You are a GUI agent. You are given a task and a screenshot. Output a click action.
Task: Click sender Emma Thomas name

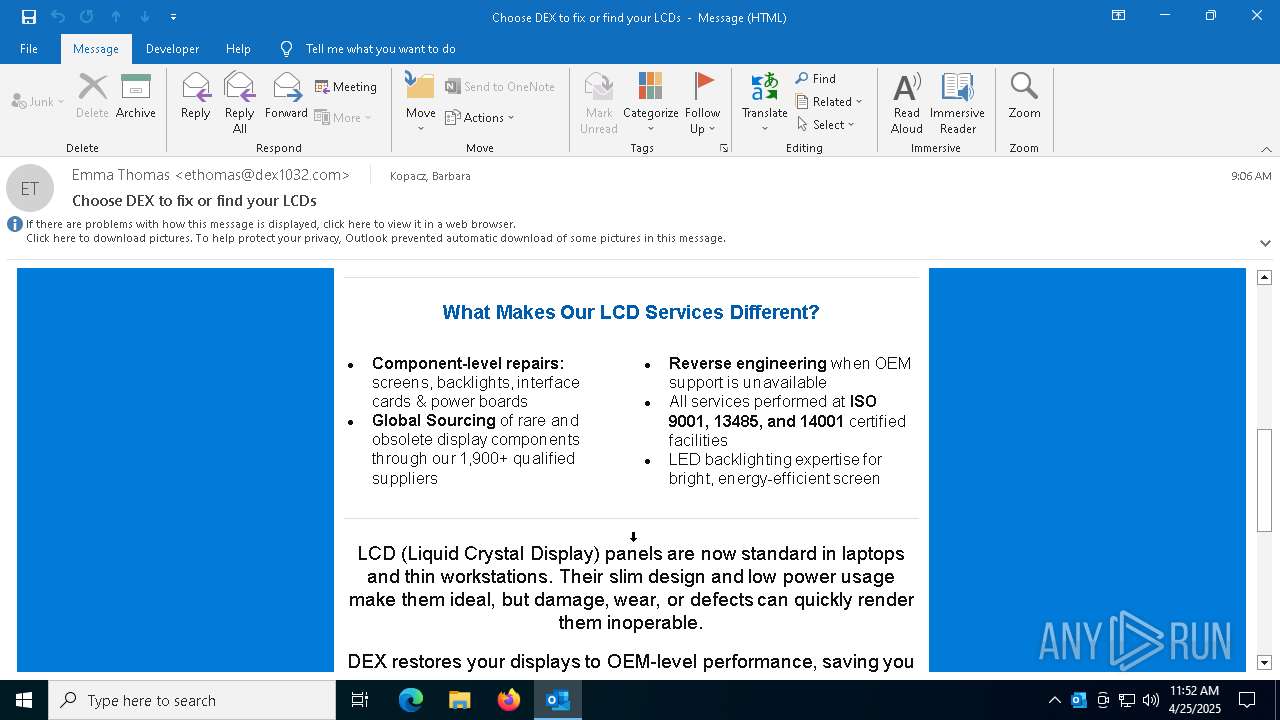click(210, 175)
